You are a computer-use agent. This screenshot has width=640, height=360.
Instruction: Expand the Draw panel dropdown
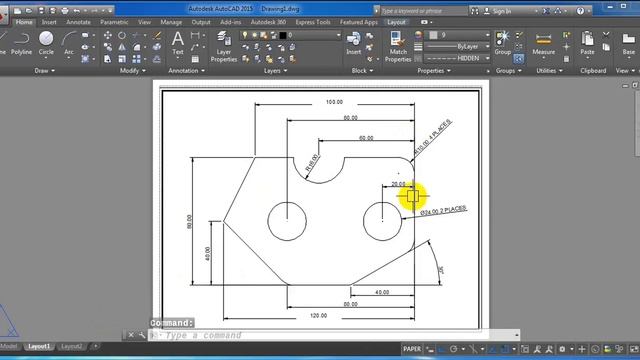pyautogui.click(x=44, y=71)
